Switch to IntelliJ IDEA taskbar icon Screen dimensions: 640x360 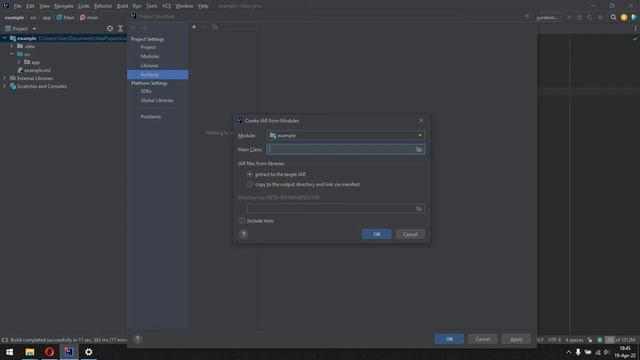pos(69,351)
